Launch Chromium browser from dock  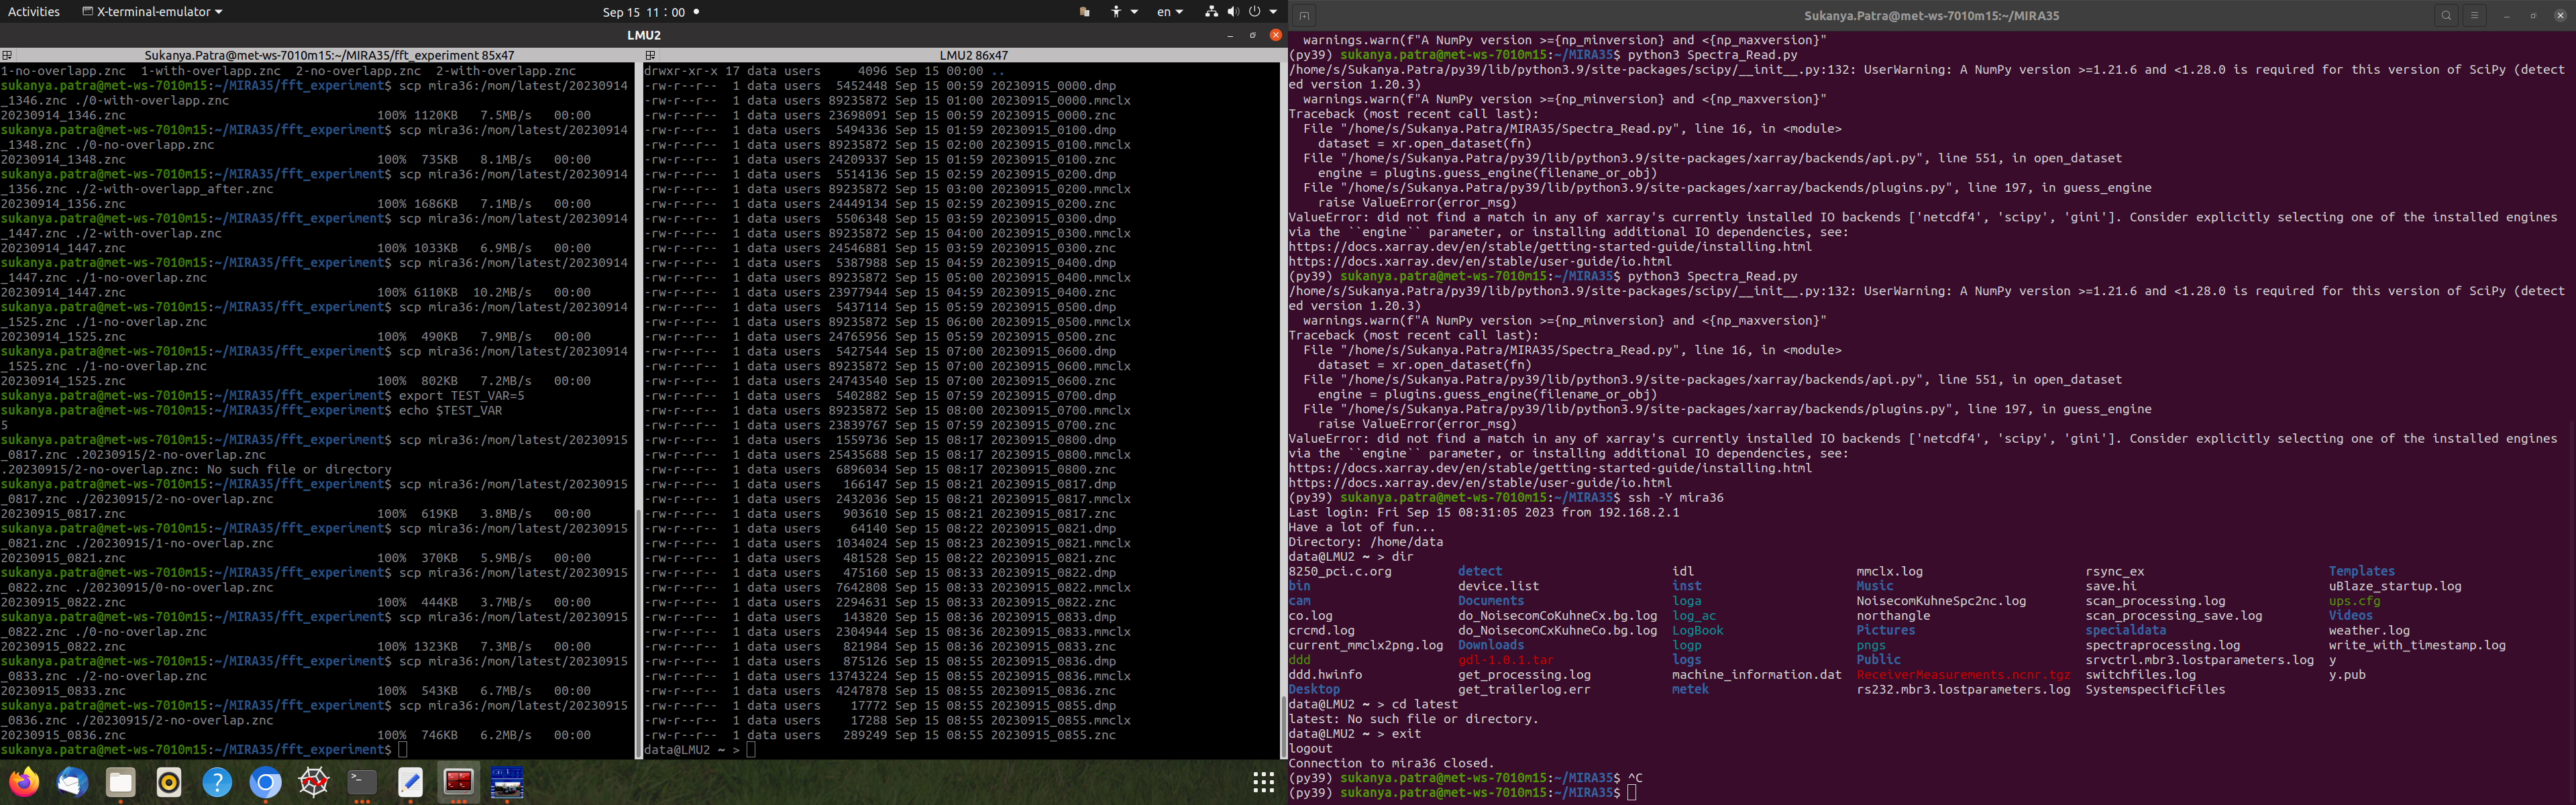pos(265,782)
